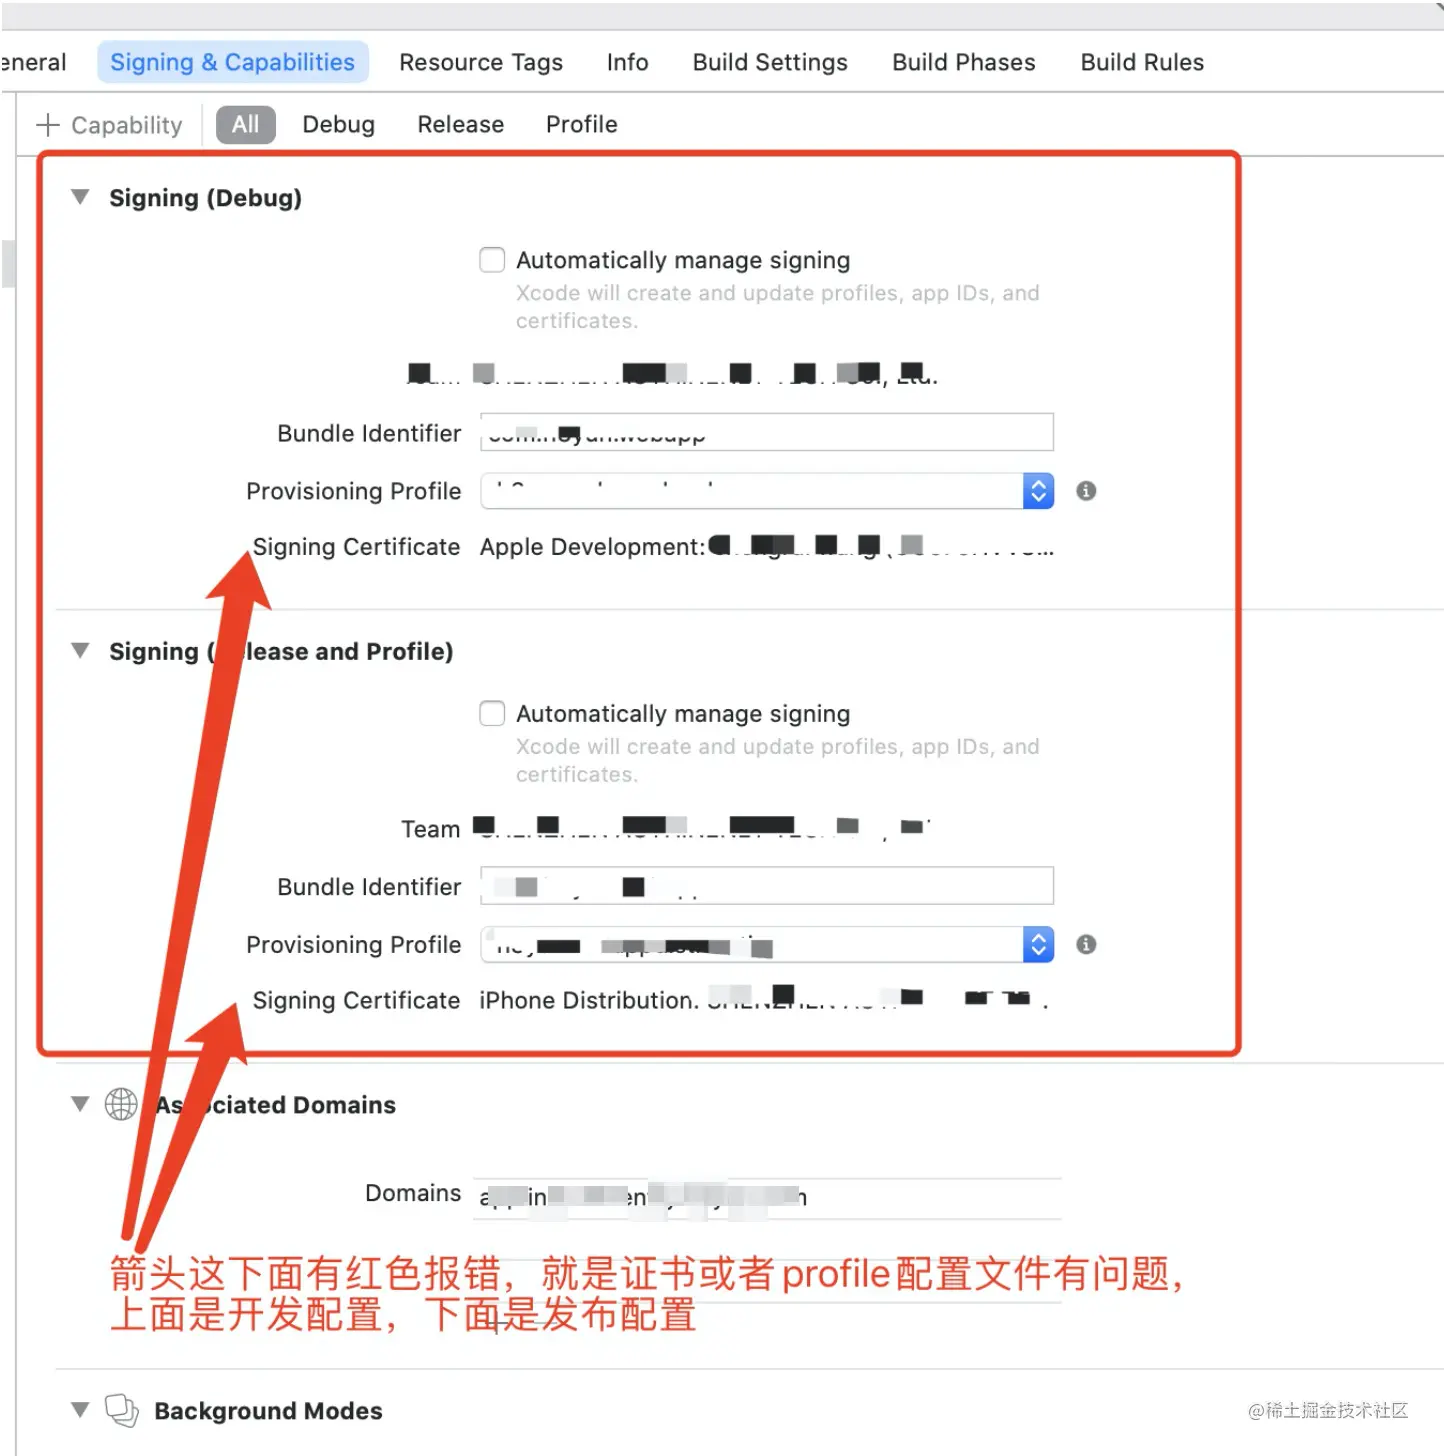Open the Build Phases tab

(x=963, y=62)
